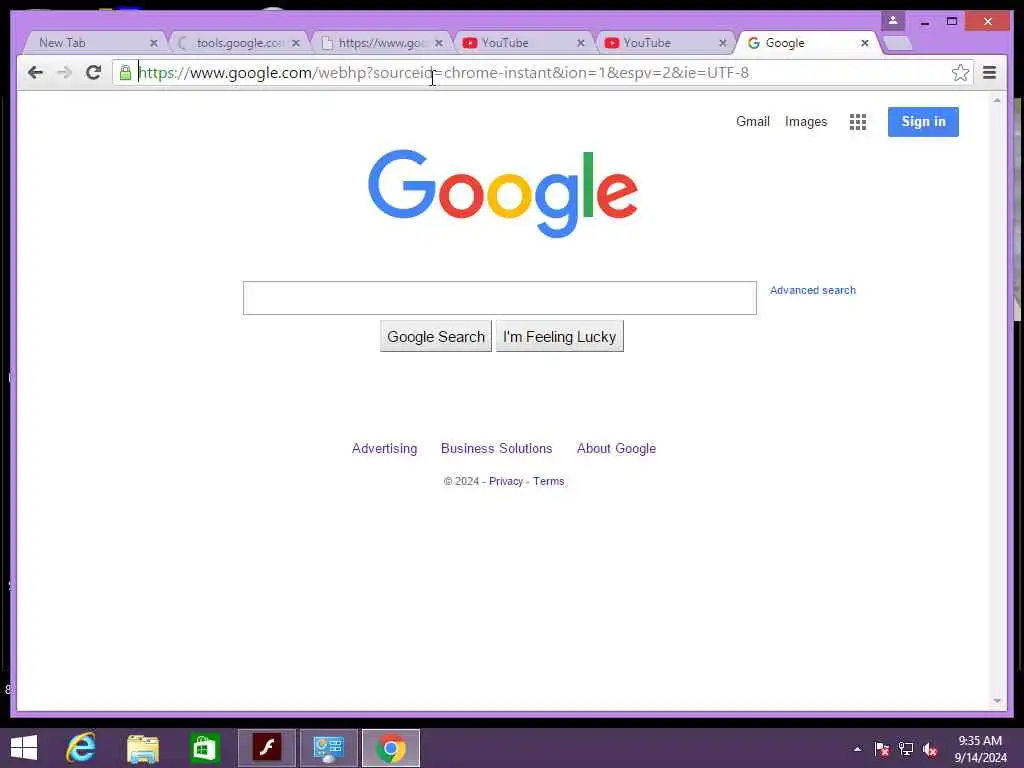Bookmark this page with the star icon
Viewport: 1024px width, 768px height.
(960, 72)
